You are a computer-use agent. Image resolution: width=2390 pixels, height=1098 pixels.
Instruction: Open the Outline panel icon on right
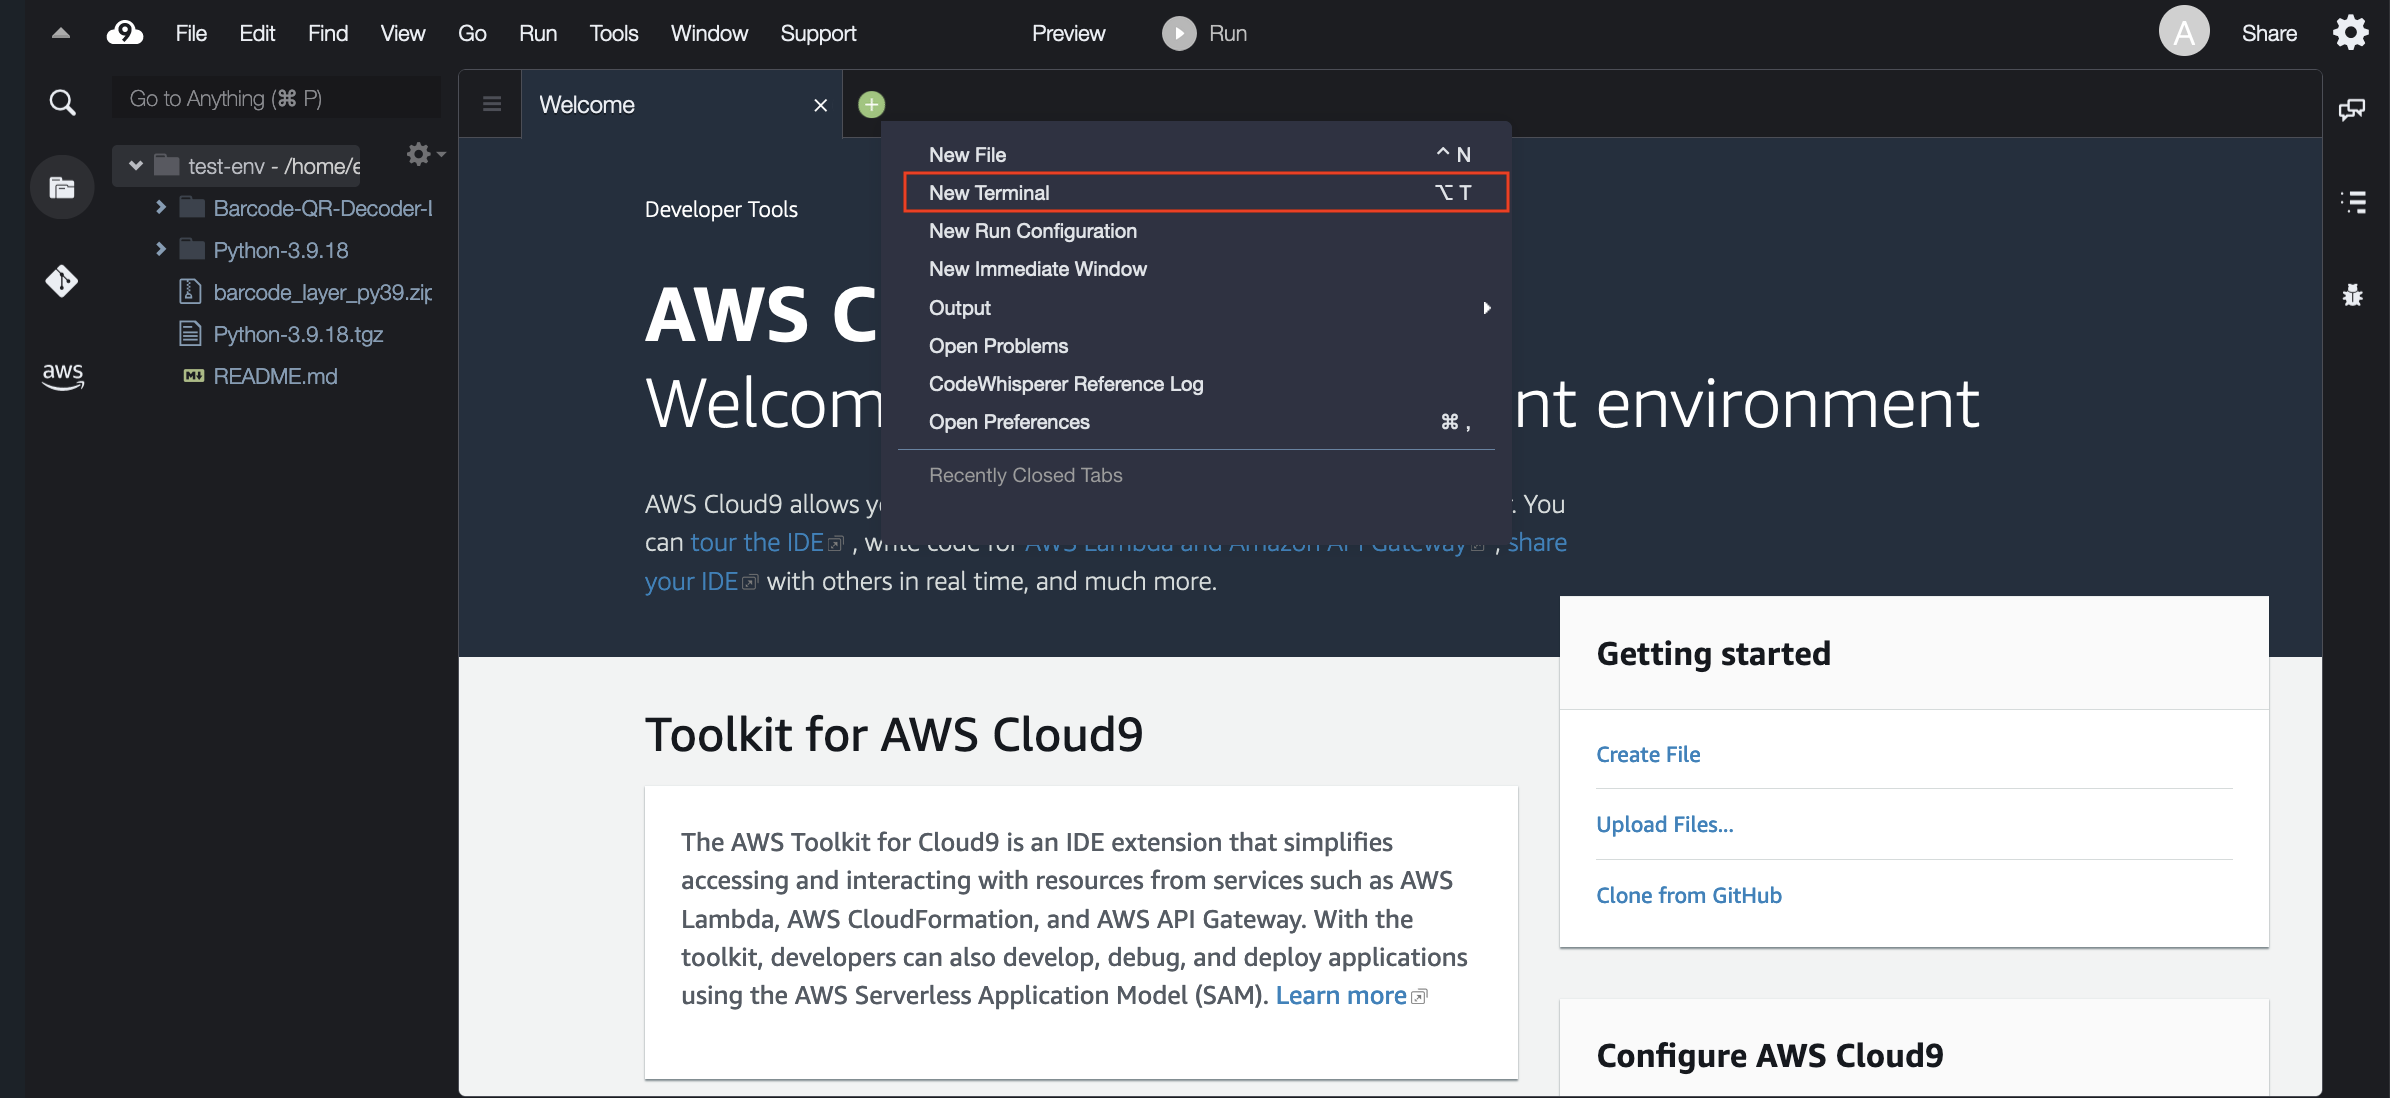2353,202
